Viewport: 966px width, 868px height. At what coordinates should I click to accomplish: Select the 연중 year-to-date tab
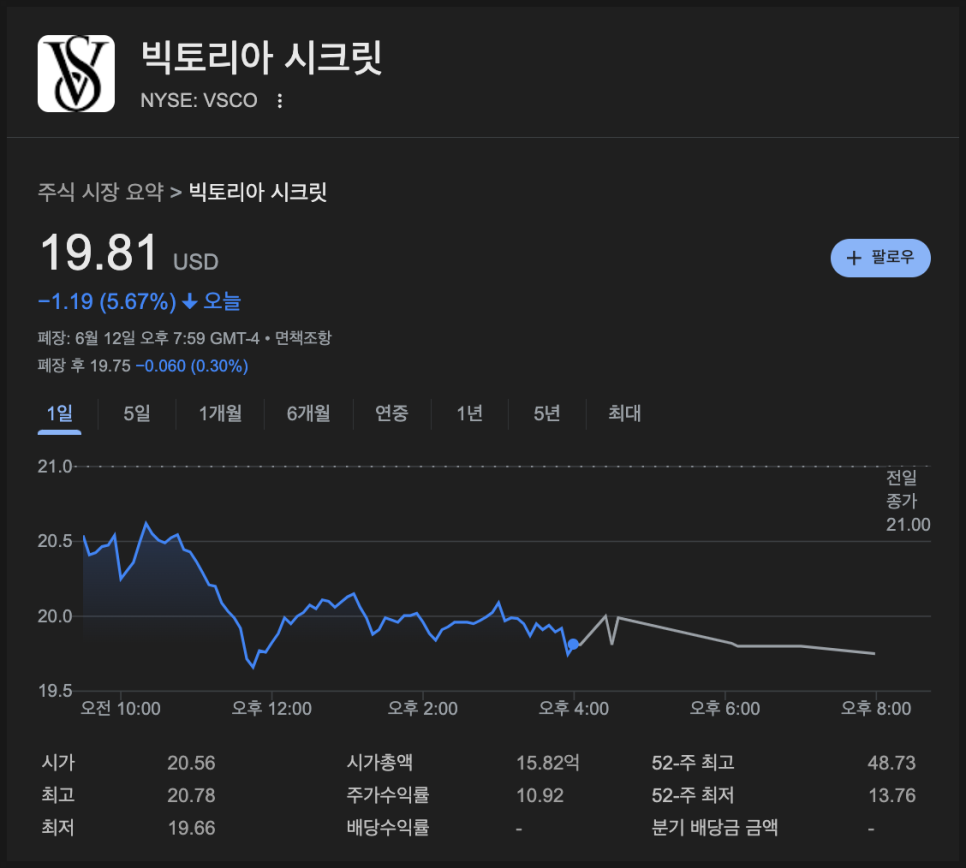point(392,413)
